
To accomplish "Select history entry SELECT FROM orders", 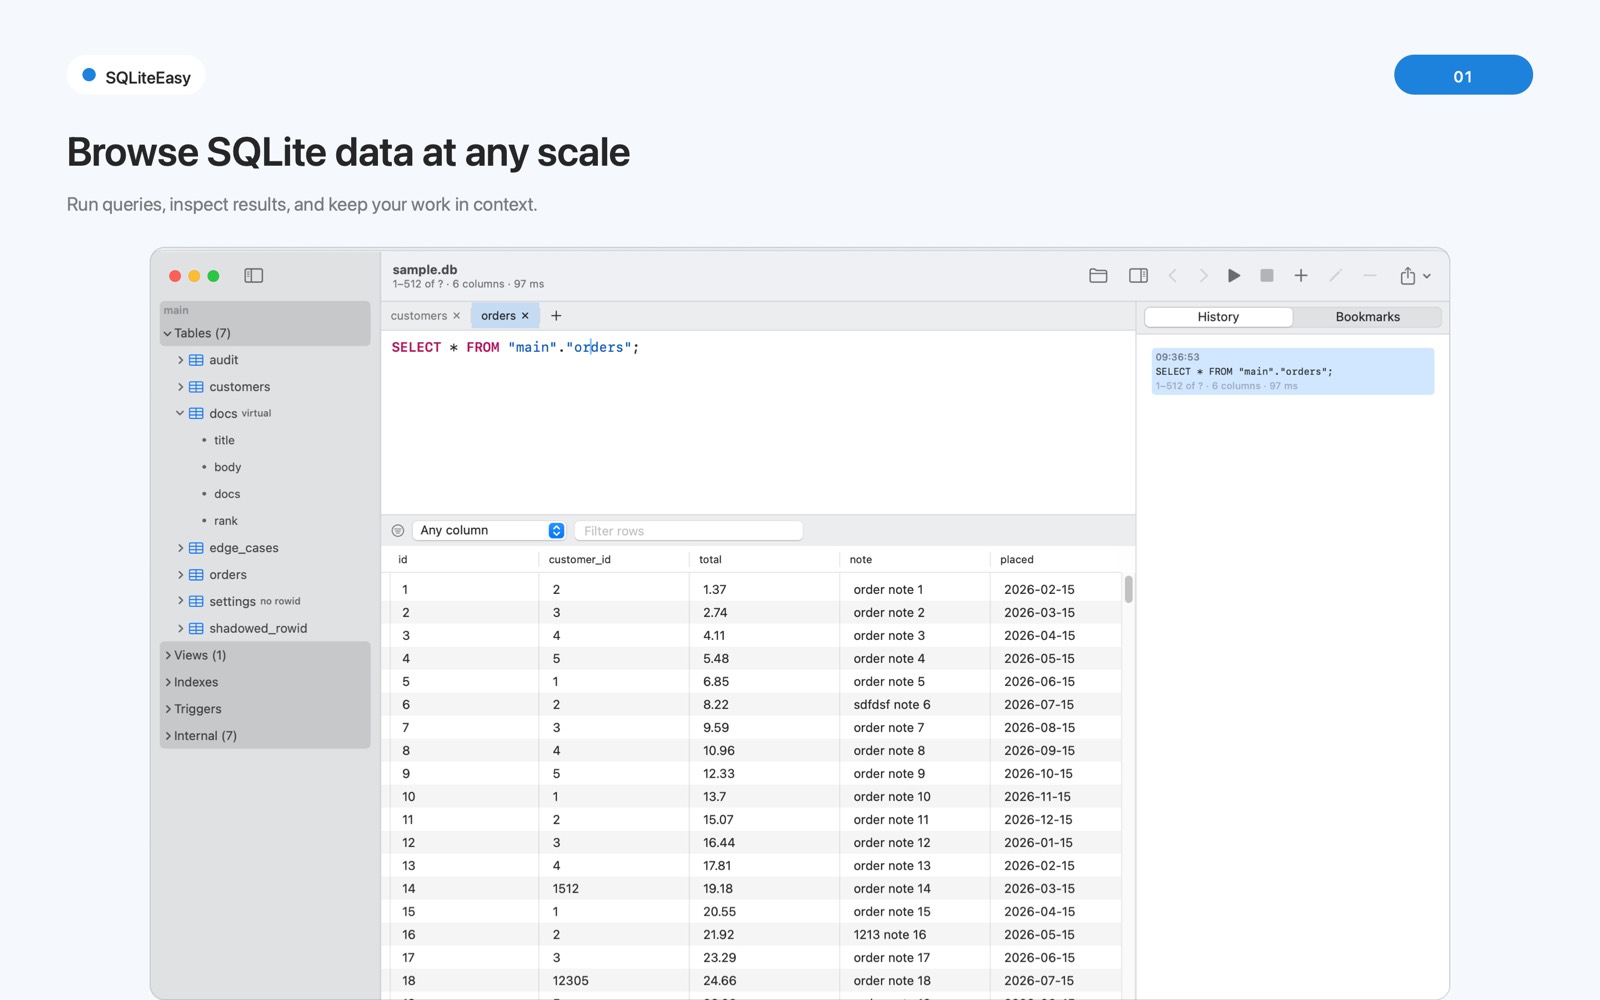I will click(1292, 371).
